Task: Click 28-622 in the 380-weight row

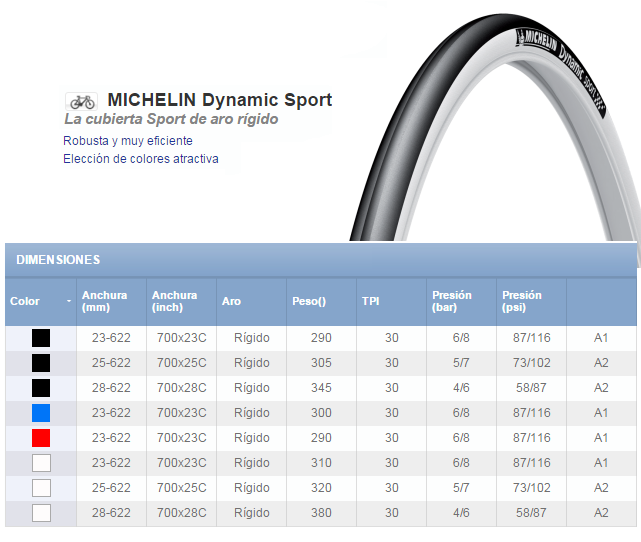Action: tap(111, 513)
